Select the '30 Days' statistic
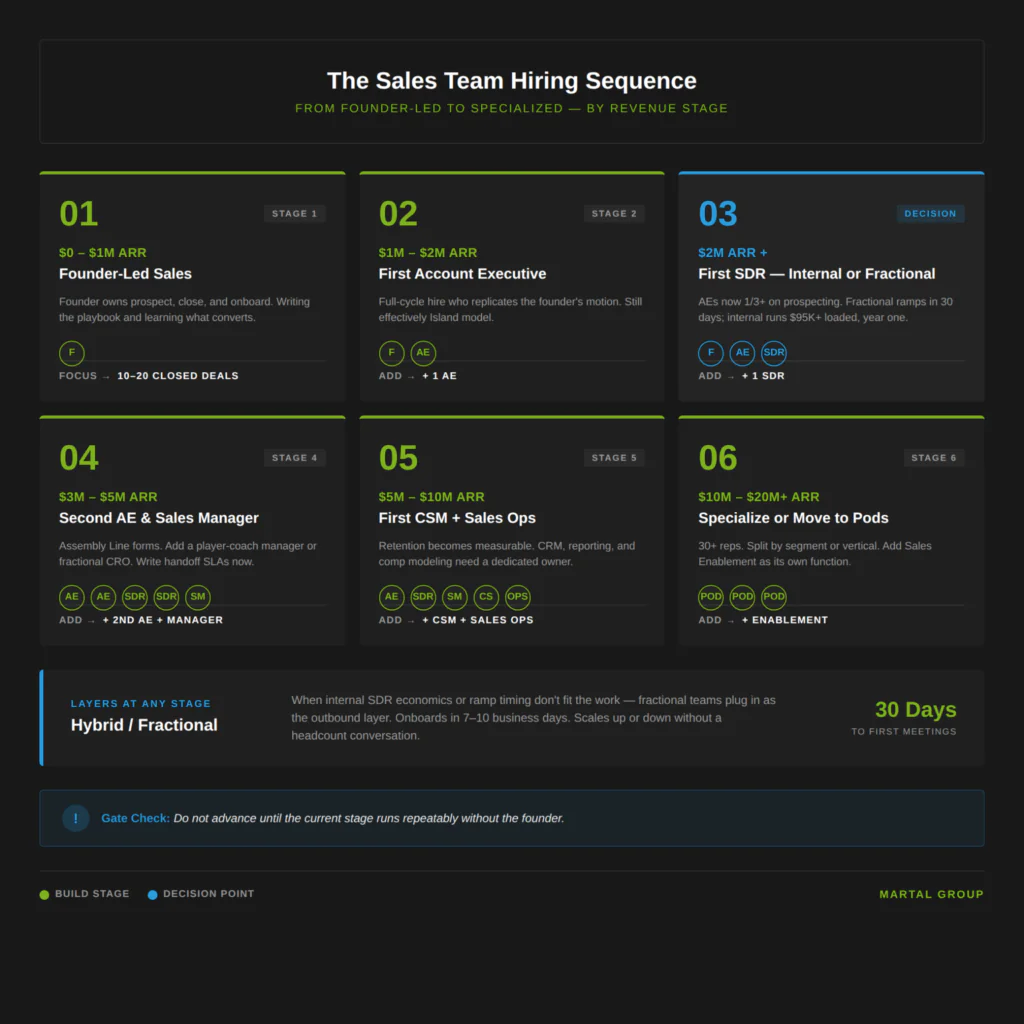Viewport: 1024px width, 1024px height. point(916,710)
